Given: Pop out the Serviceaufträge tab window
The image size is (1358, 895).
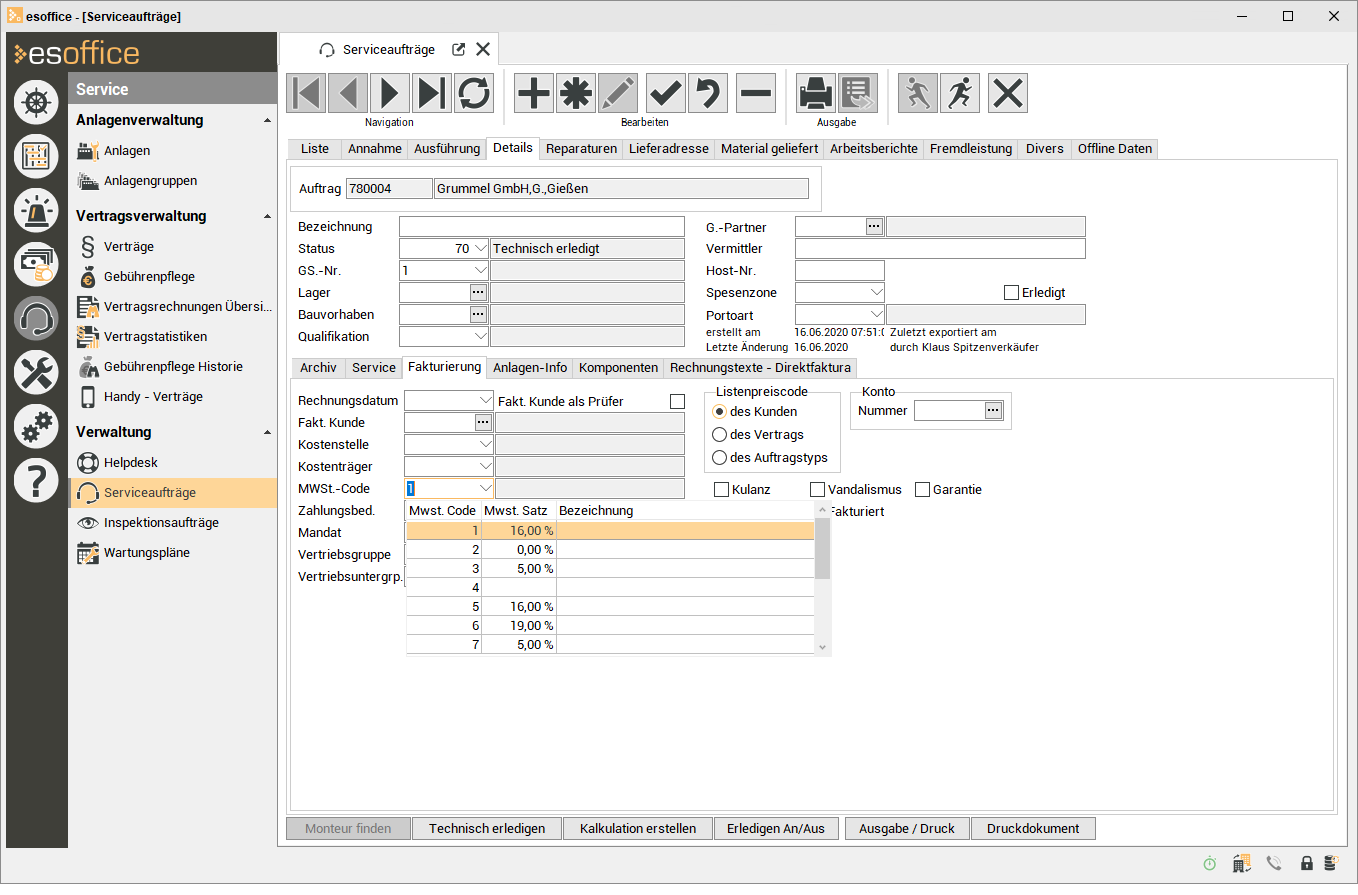Looking at the screenshot, I should click(459, 49).
